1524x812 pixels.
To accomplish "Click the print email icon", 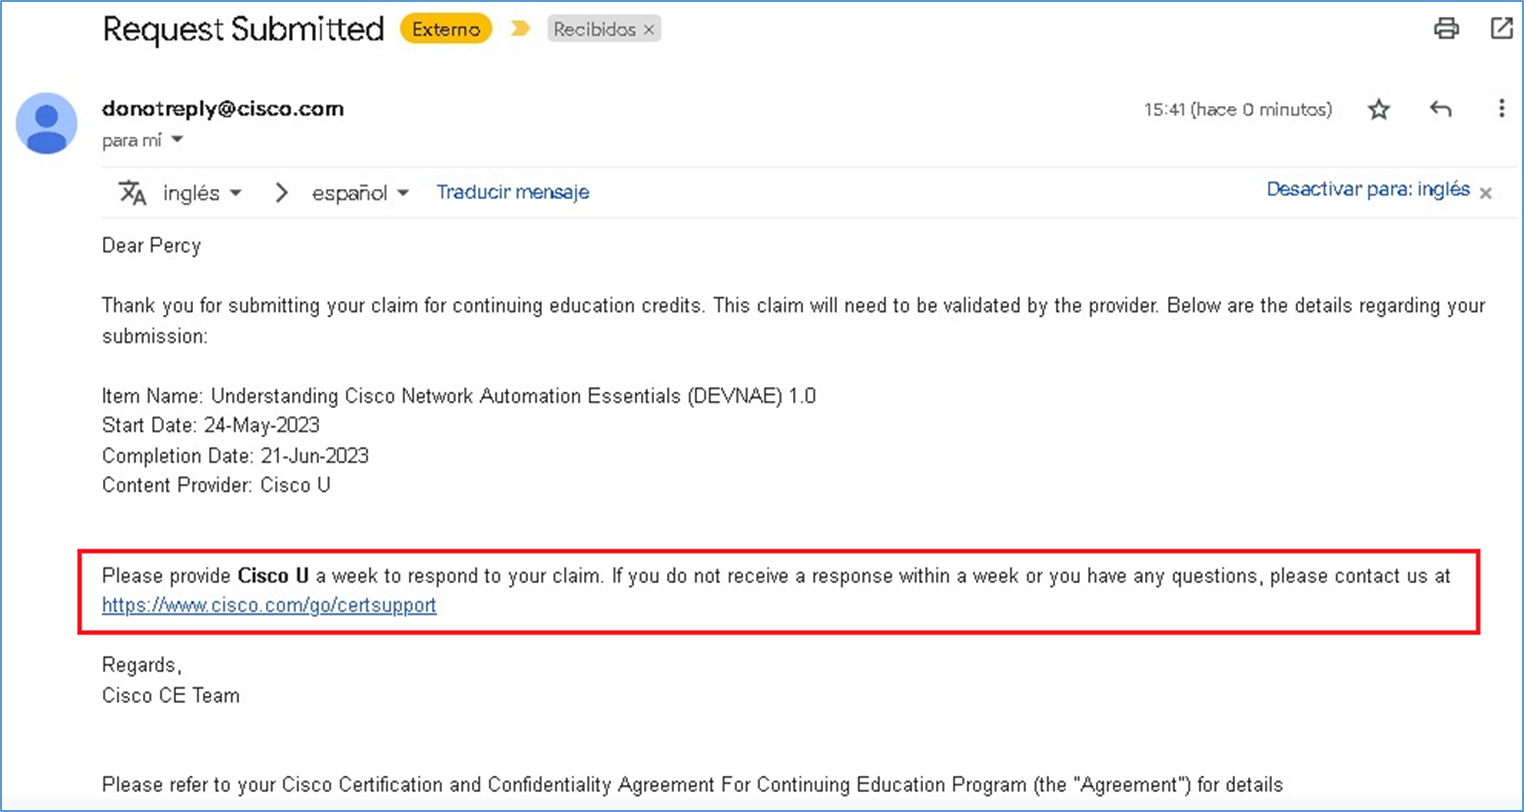I will (1446, 29).
